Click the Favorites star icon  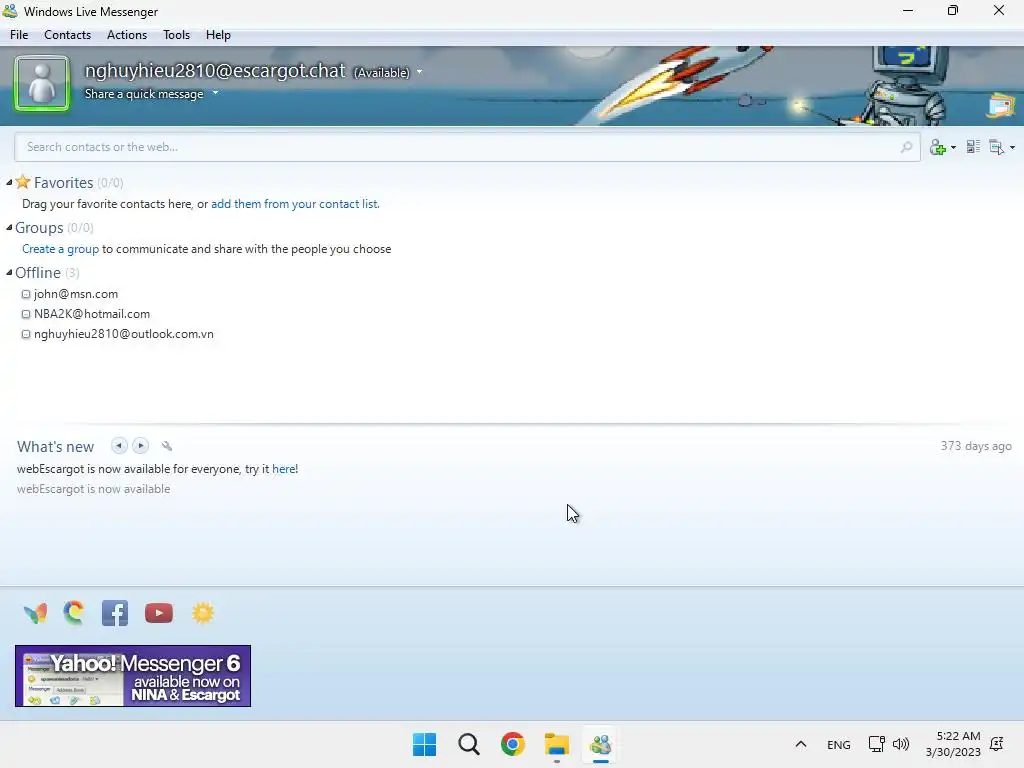[23, 182]
